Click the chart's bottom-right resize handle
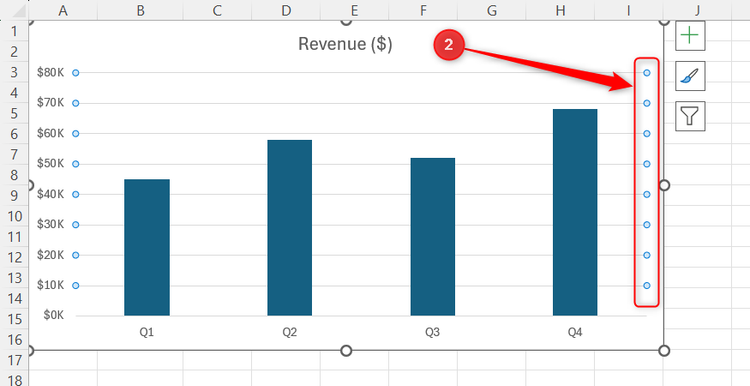 tap(664, 351)
